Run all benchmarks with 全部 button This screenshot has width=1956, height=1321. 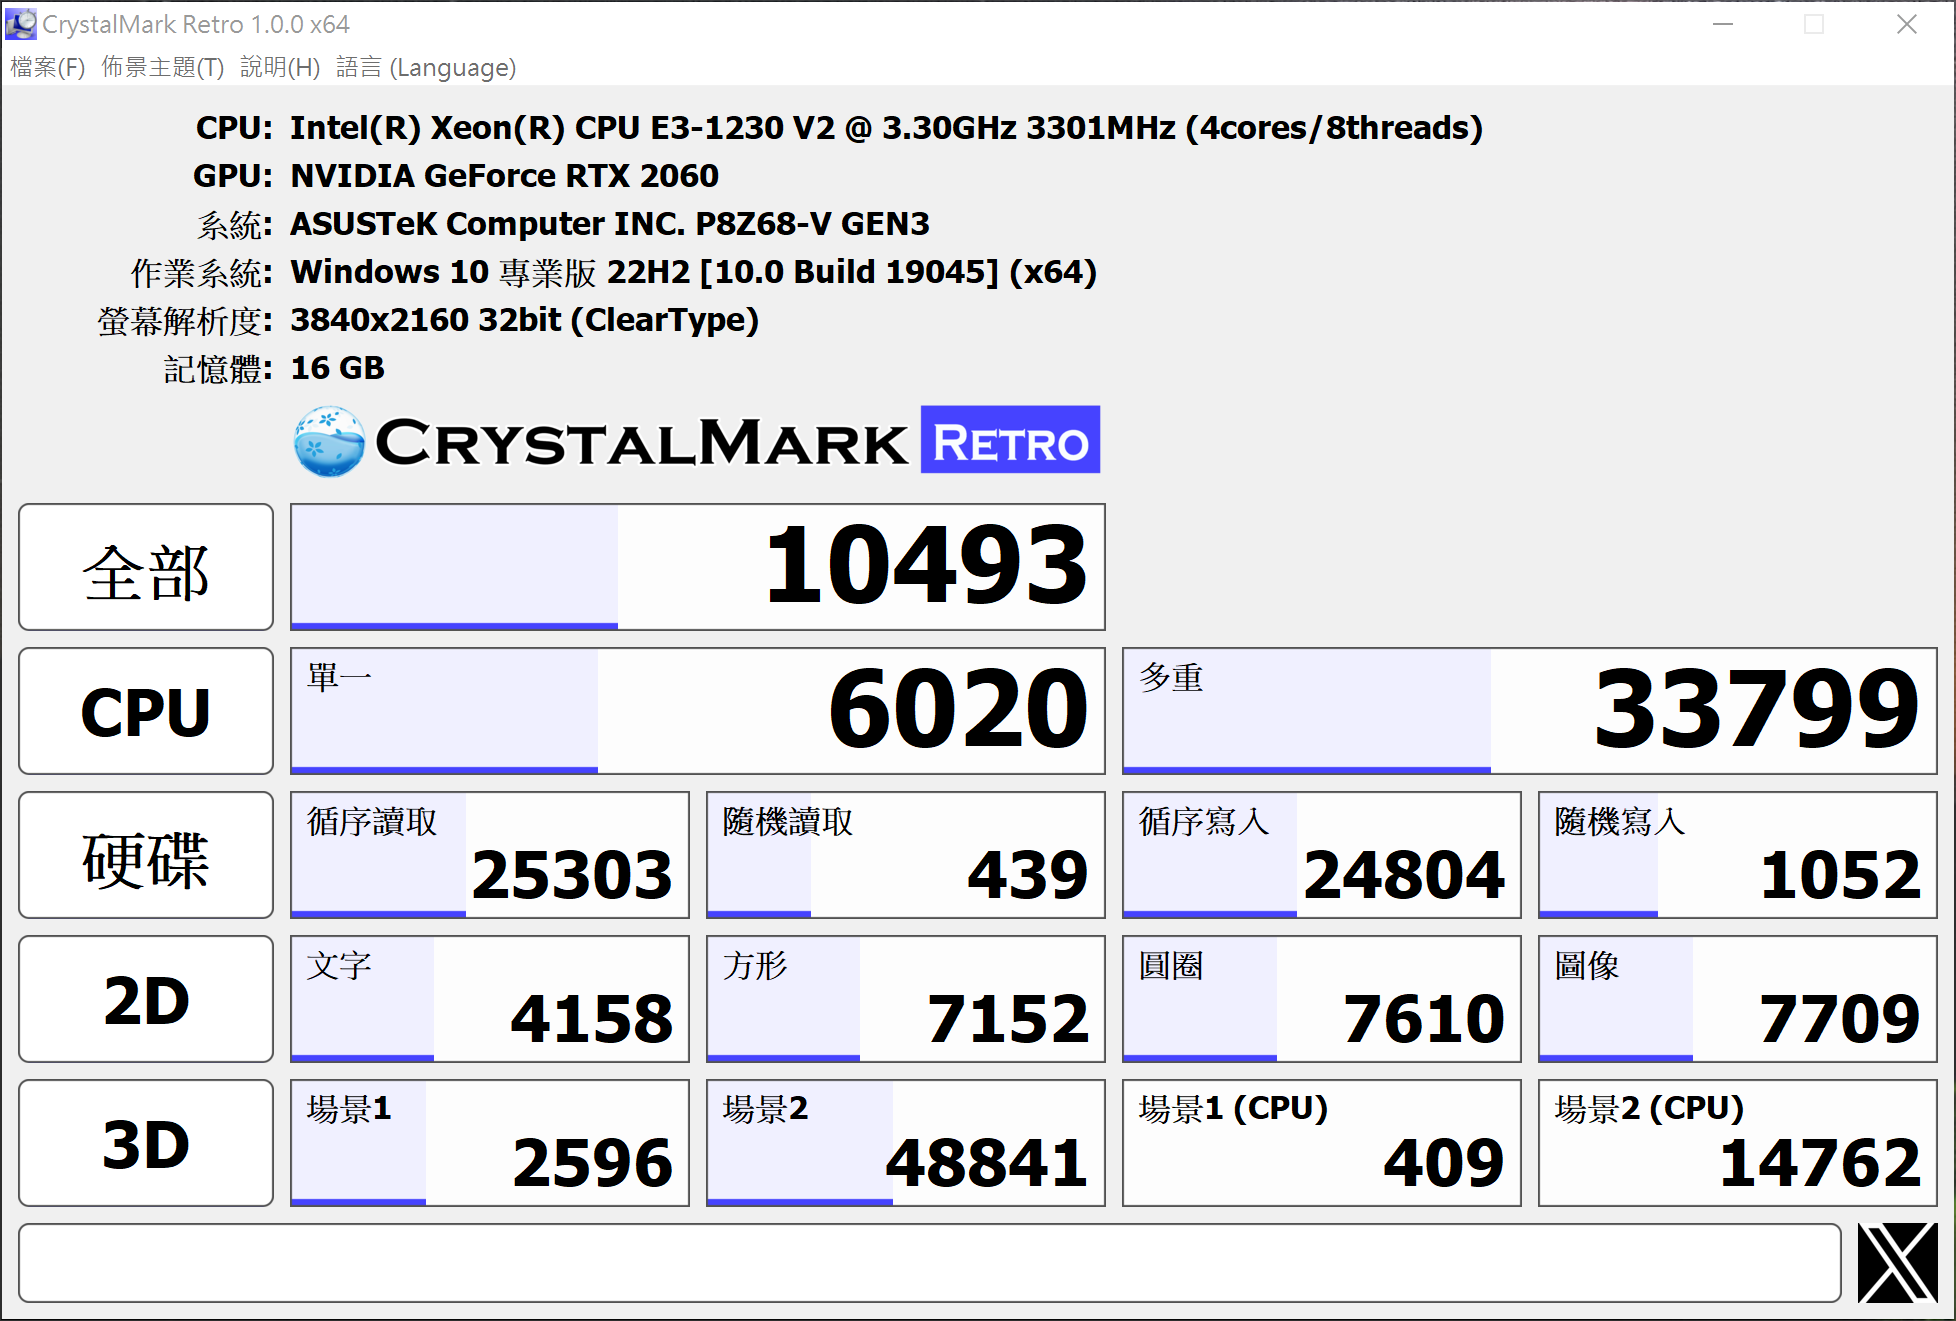146,567
